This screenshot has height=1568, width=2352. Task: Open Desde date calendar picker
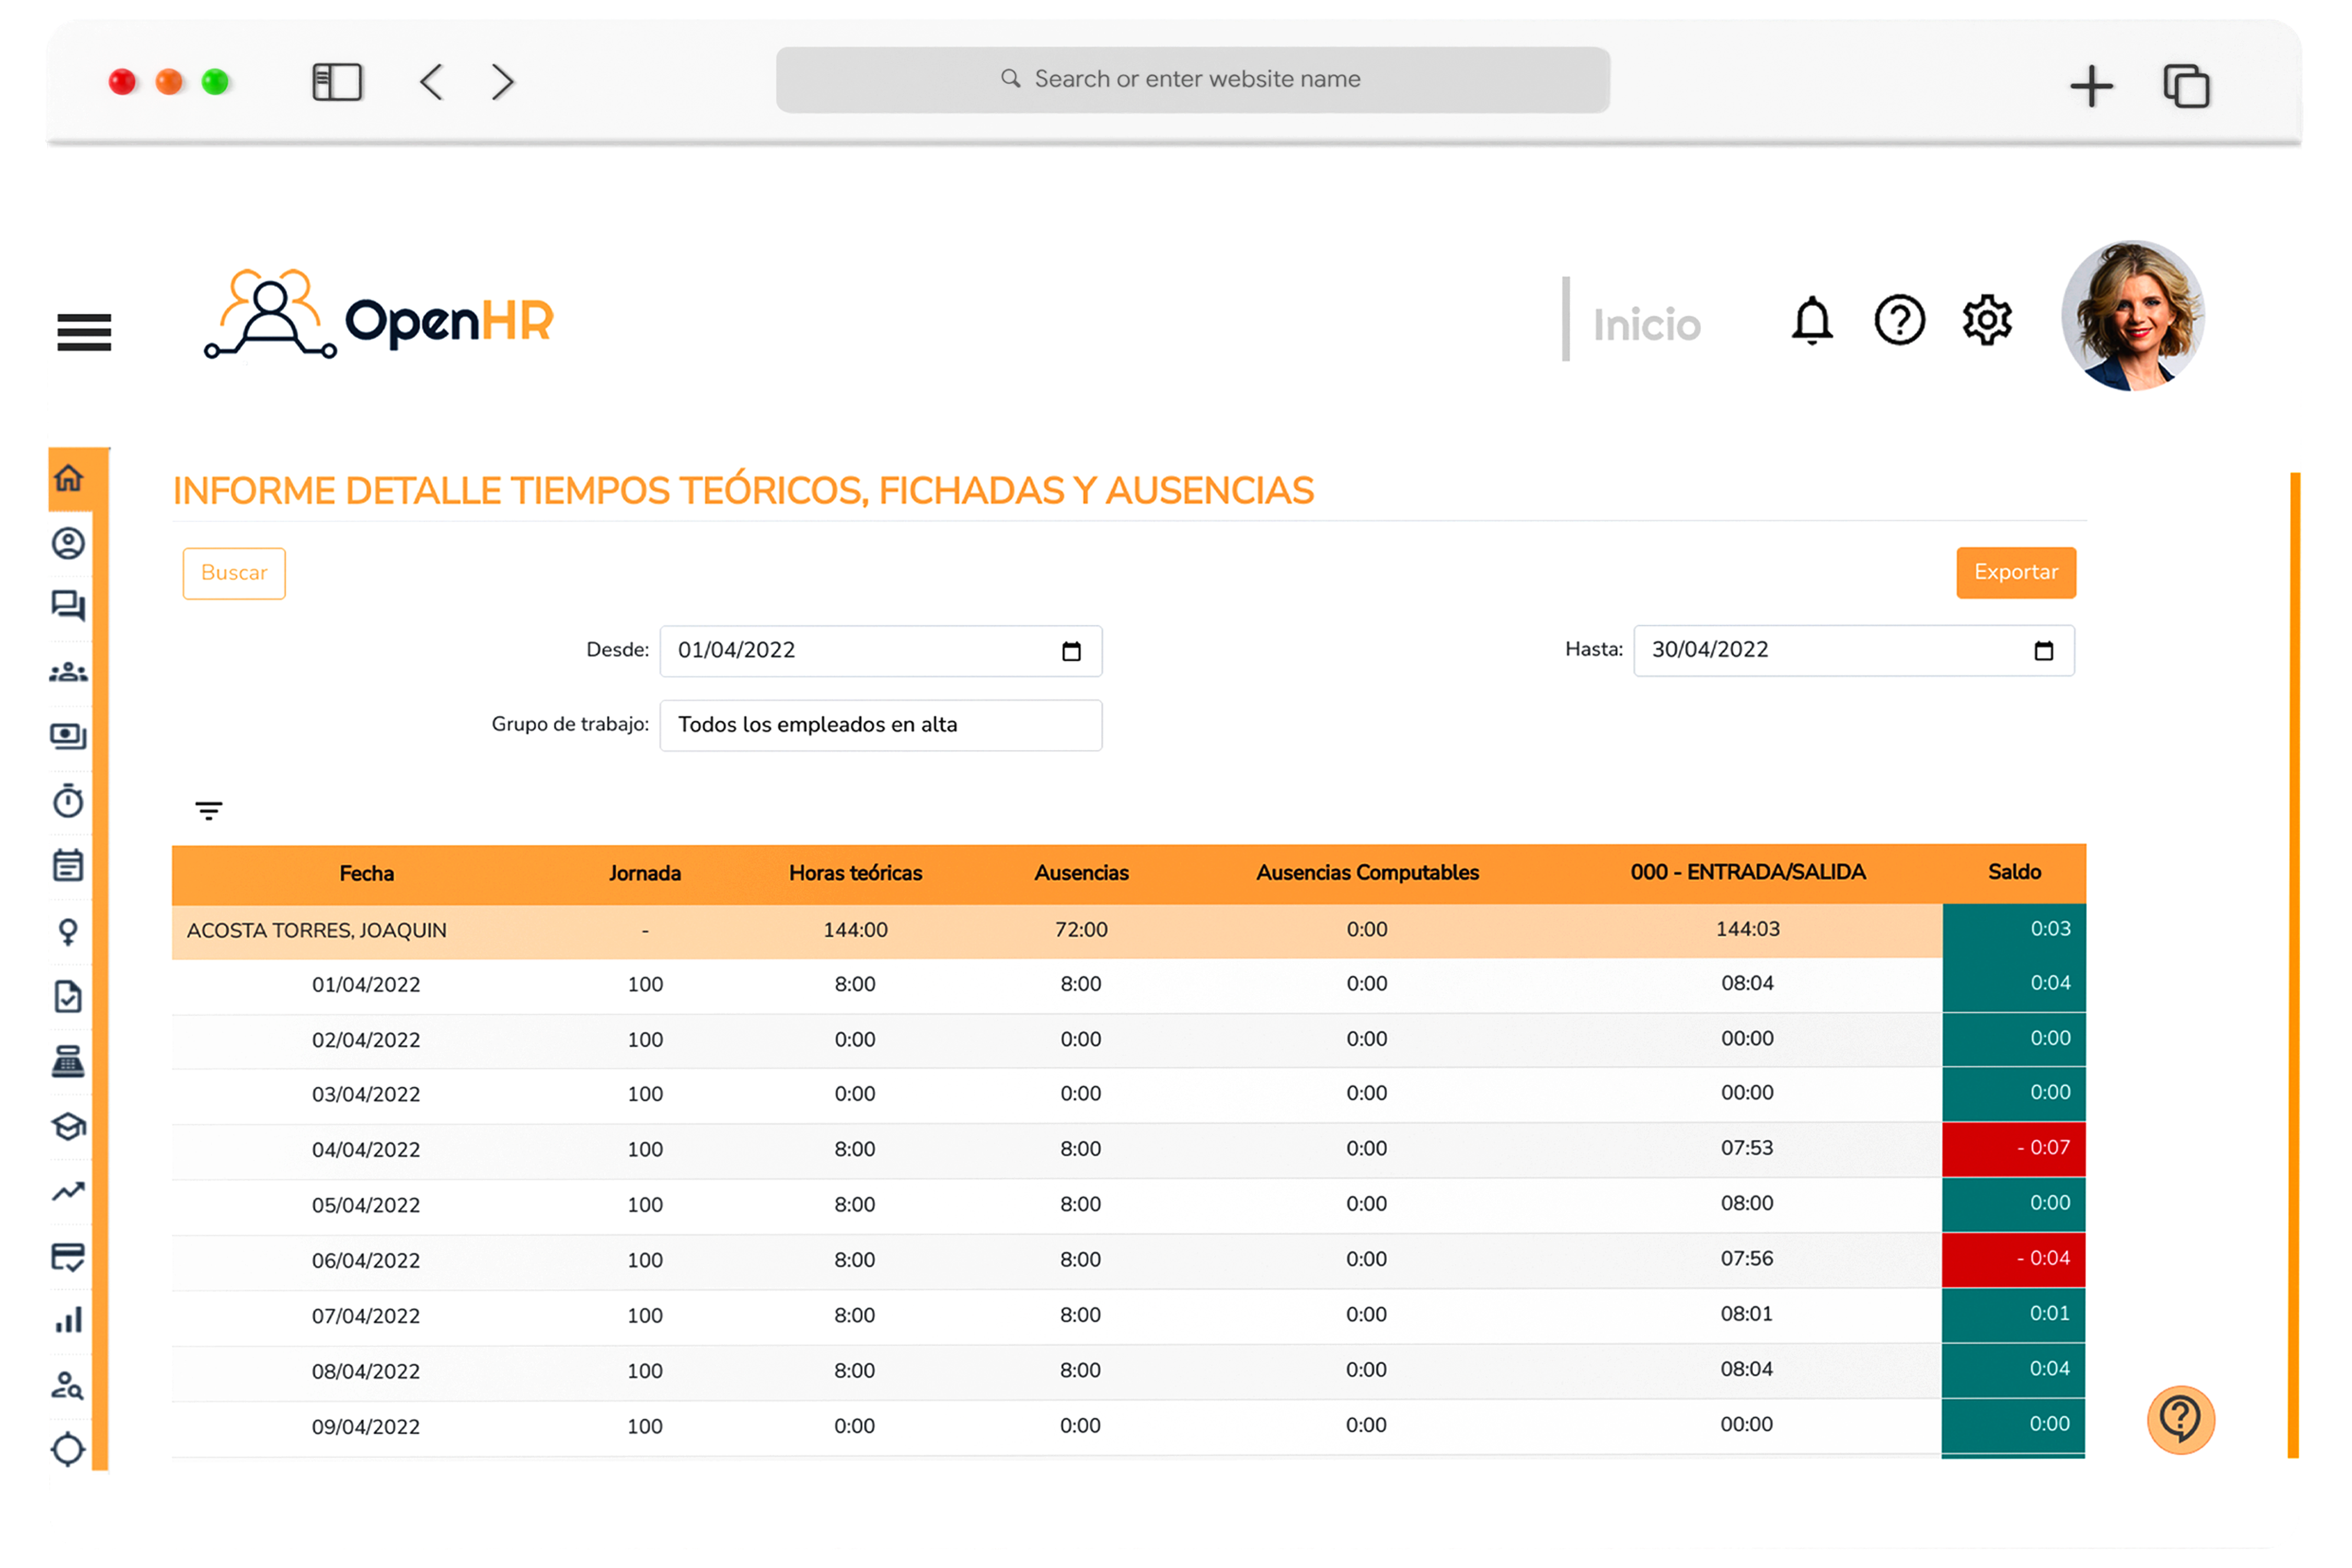1071,652
